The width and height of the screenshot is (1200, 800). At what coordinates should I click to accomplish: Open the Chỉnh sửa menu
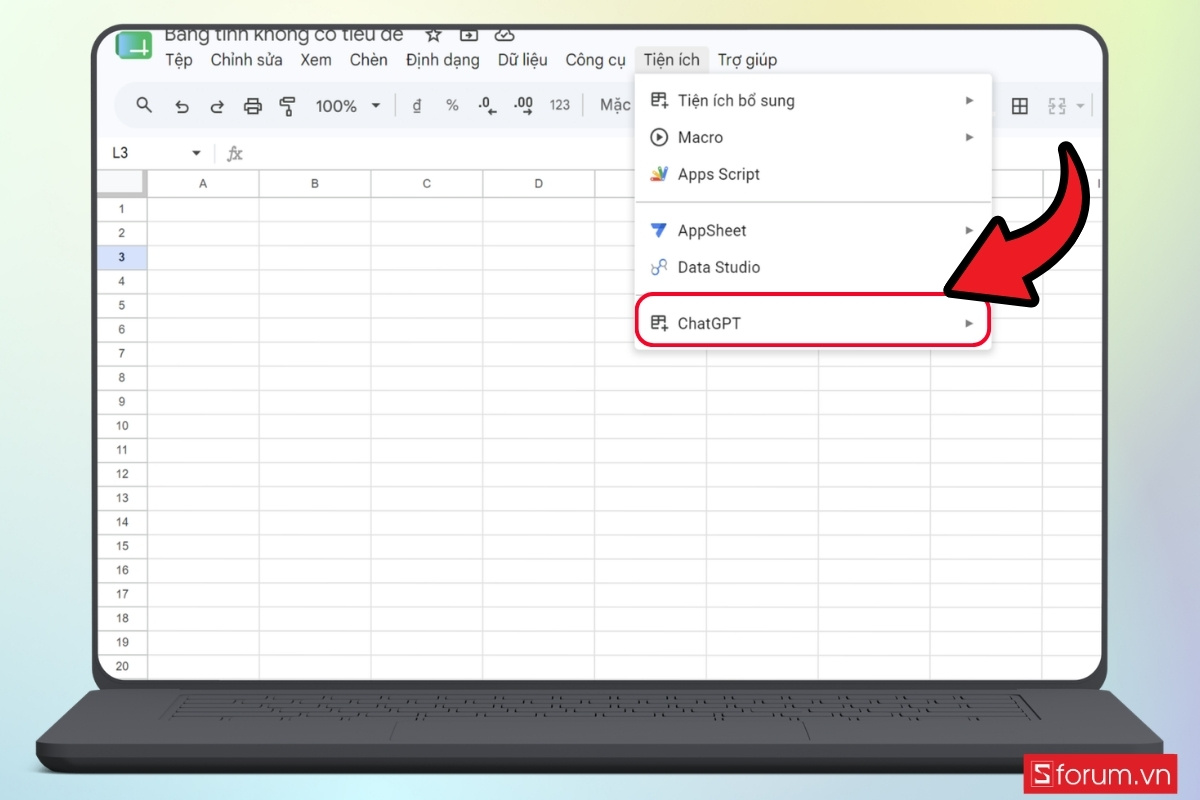coord(246,60)
